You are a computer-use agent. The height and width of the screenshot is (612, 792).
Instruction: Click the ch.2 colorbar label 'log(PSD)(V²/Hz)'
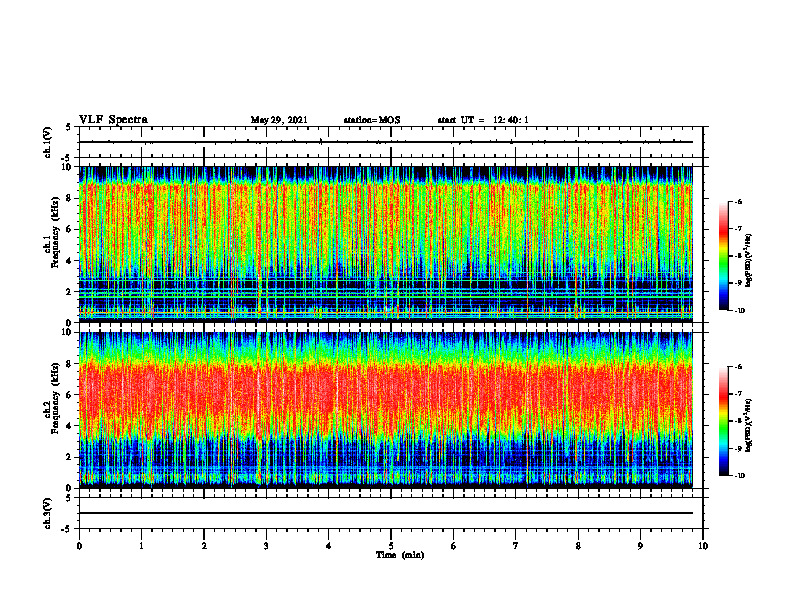click(x=749, y=425)
